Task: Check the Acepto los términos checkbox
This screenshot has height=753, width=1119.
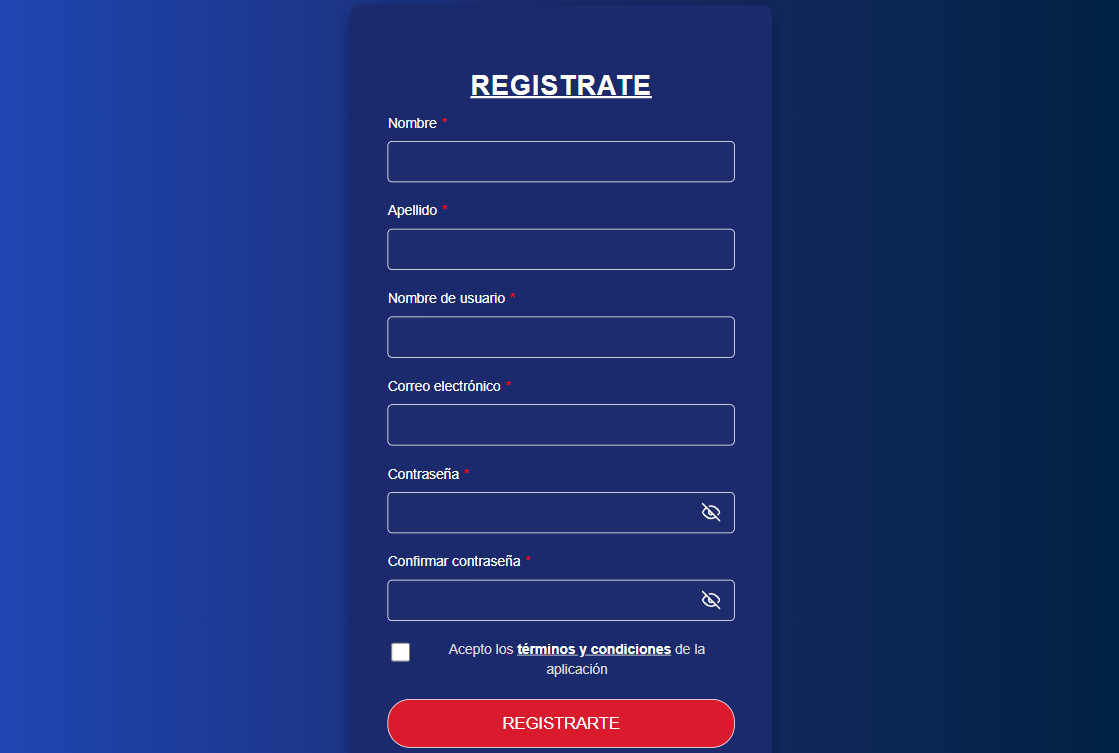Action: tap(401, 651)
